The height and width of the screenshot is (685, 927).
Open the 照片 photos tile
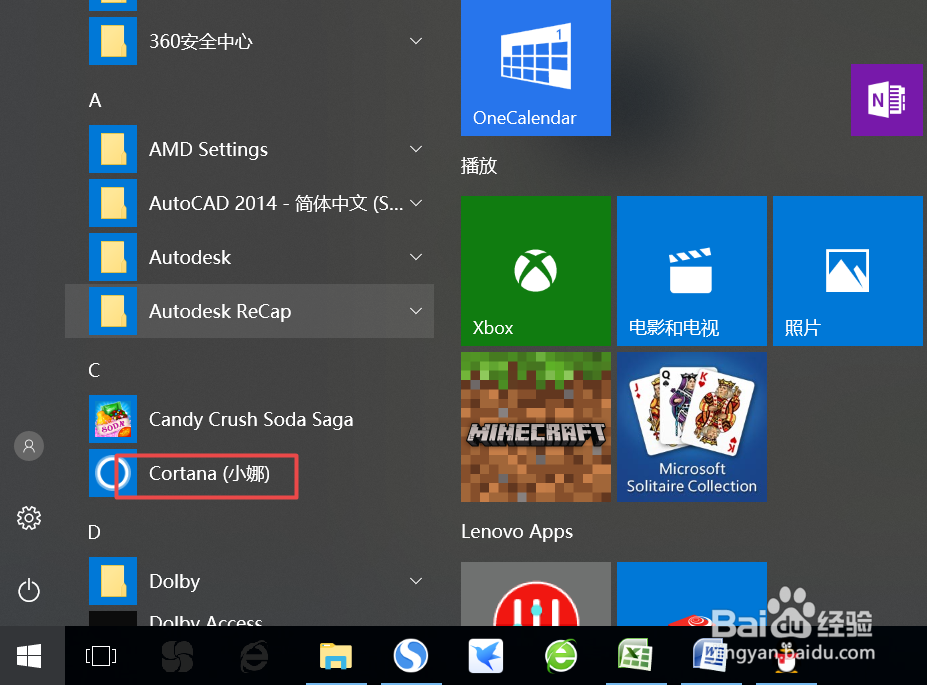[x=847, y=271]
